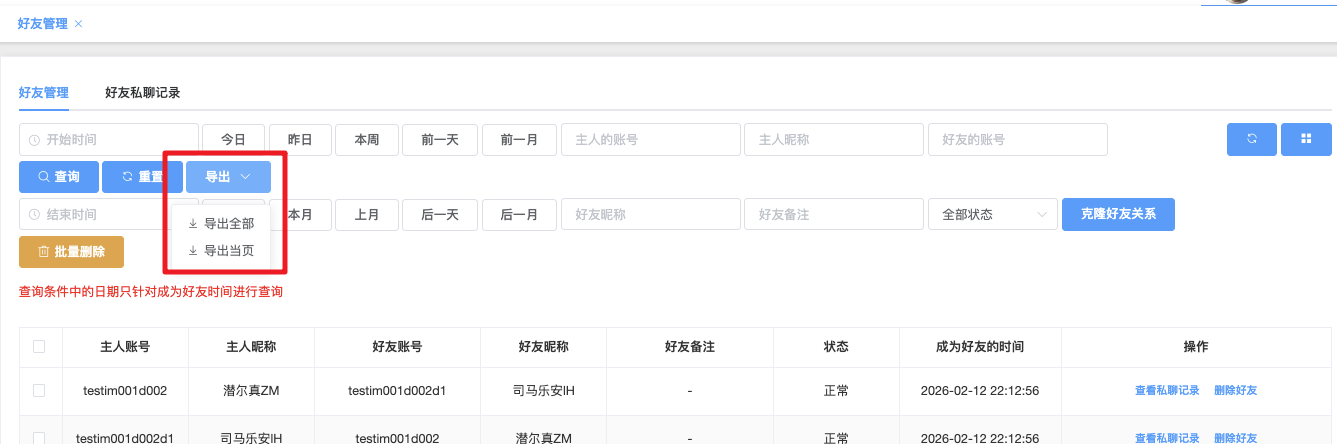1337x444 pixels.
Task: Click the 主人的账号 input field
Action: 650,140
